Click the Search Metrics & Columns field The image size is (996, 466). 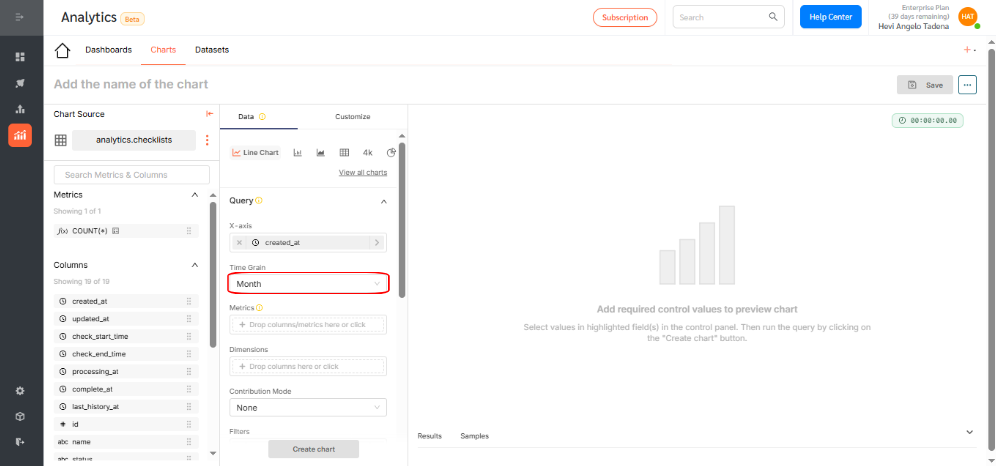coord(131,175)
